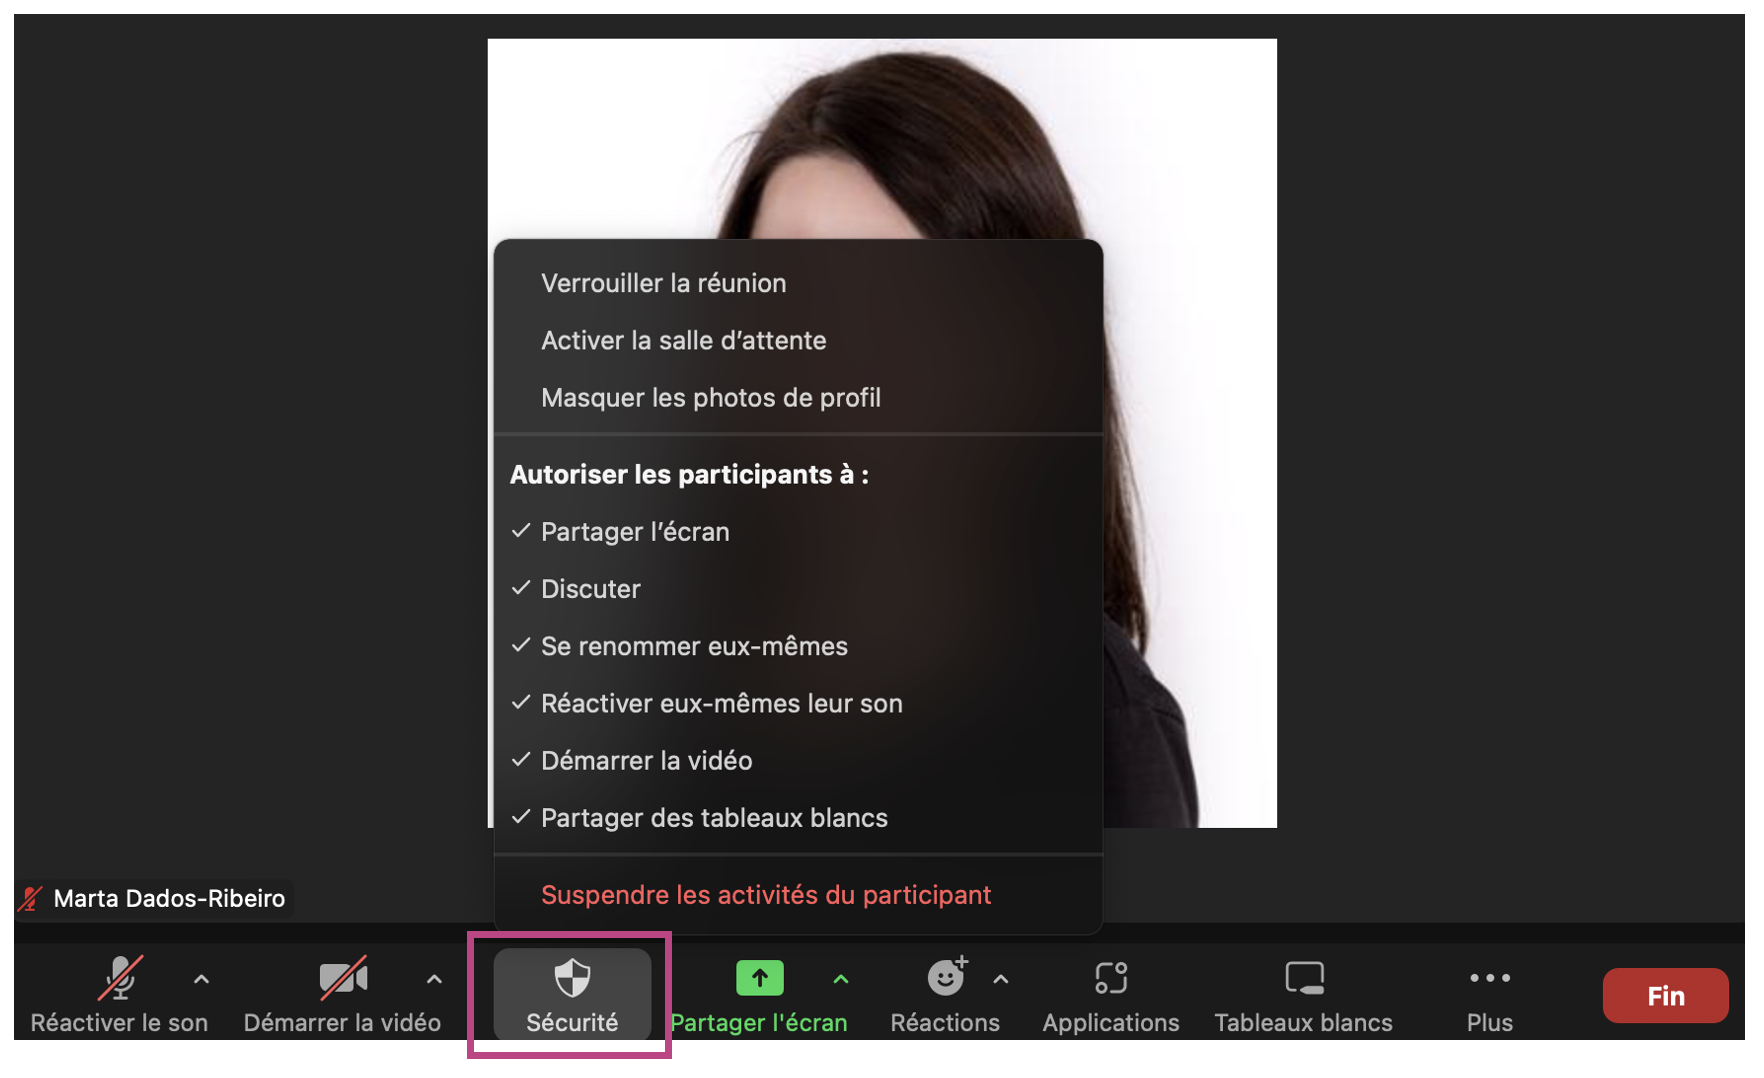Screen dimensions: 1764x1078
Task: Click the Marta Dados-Ribeiro name label
Action: pyautogui.click(x=168, y=898)
